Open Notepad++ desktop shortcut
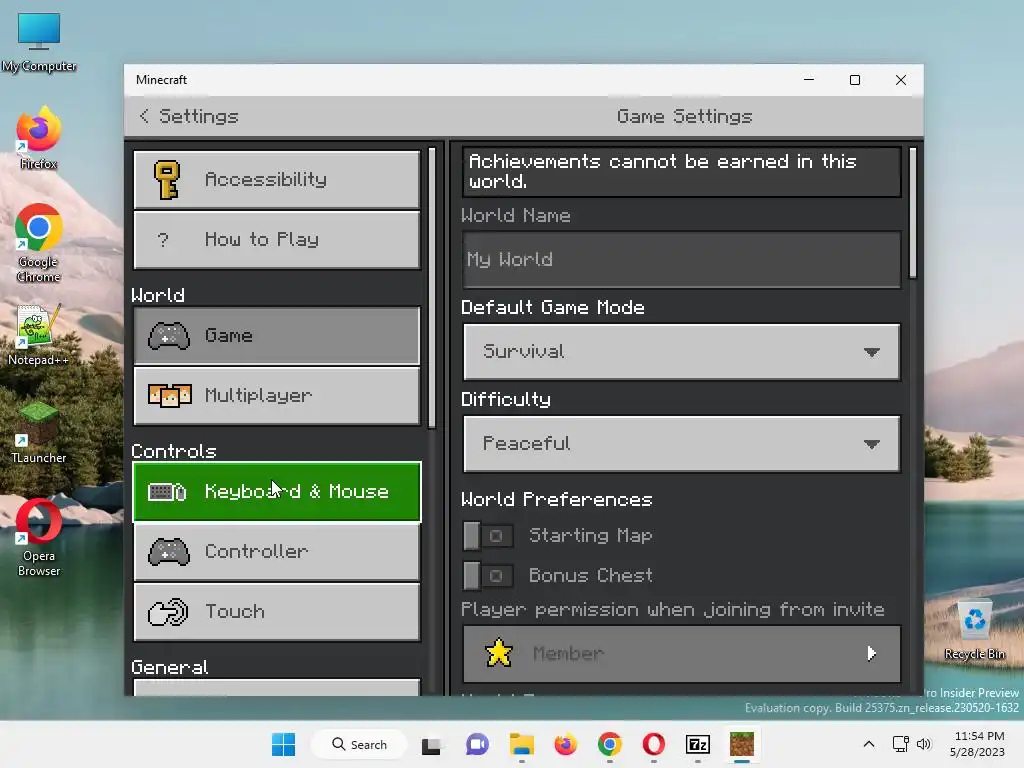This screenshot has height=768, width=1024. (39, 335)
